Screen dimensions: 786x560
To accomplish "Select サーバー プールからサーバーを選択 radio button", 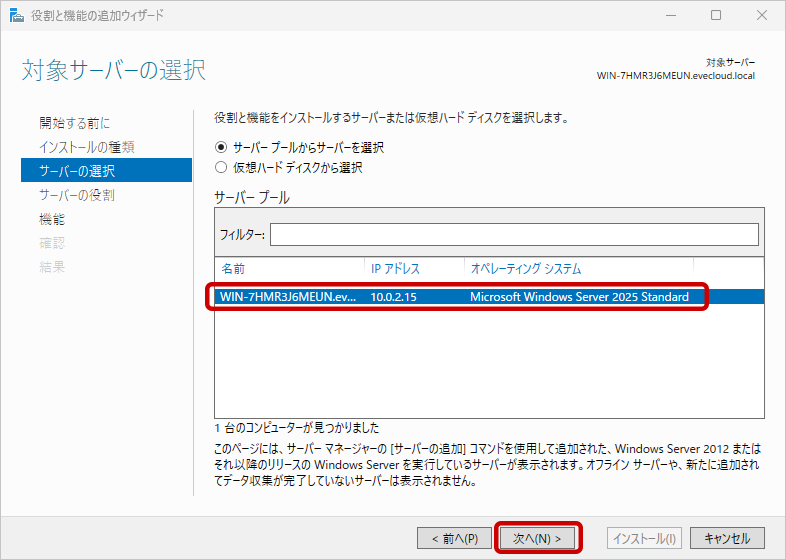I will tap(222, 147).
